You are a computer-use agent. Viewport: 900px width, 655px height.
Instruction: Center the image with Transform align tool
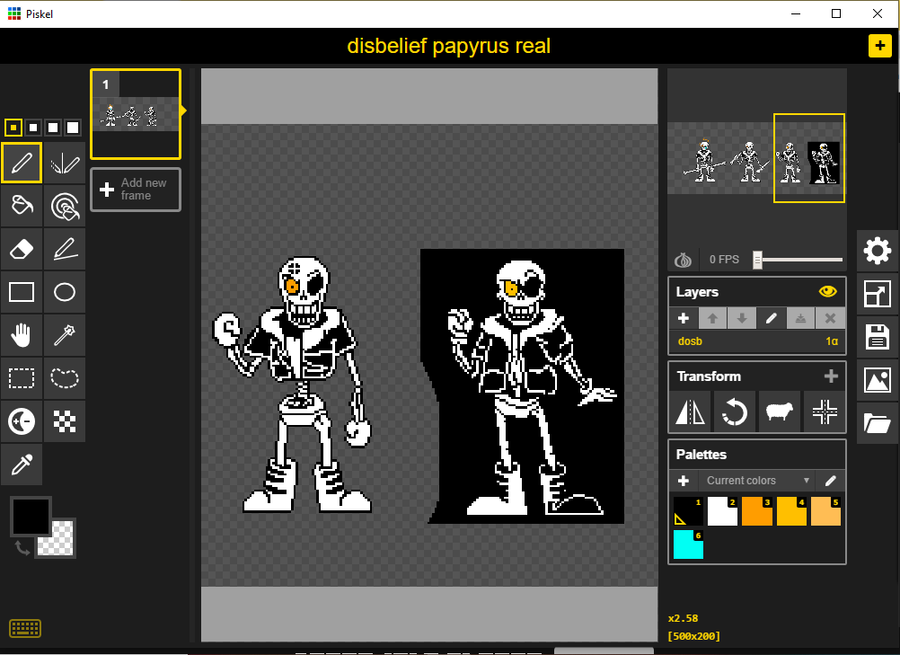click(824, 412)
